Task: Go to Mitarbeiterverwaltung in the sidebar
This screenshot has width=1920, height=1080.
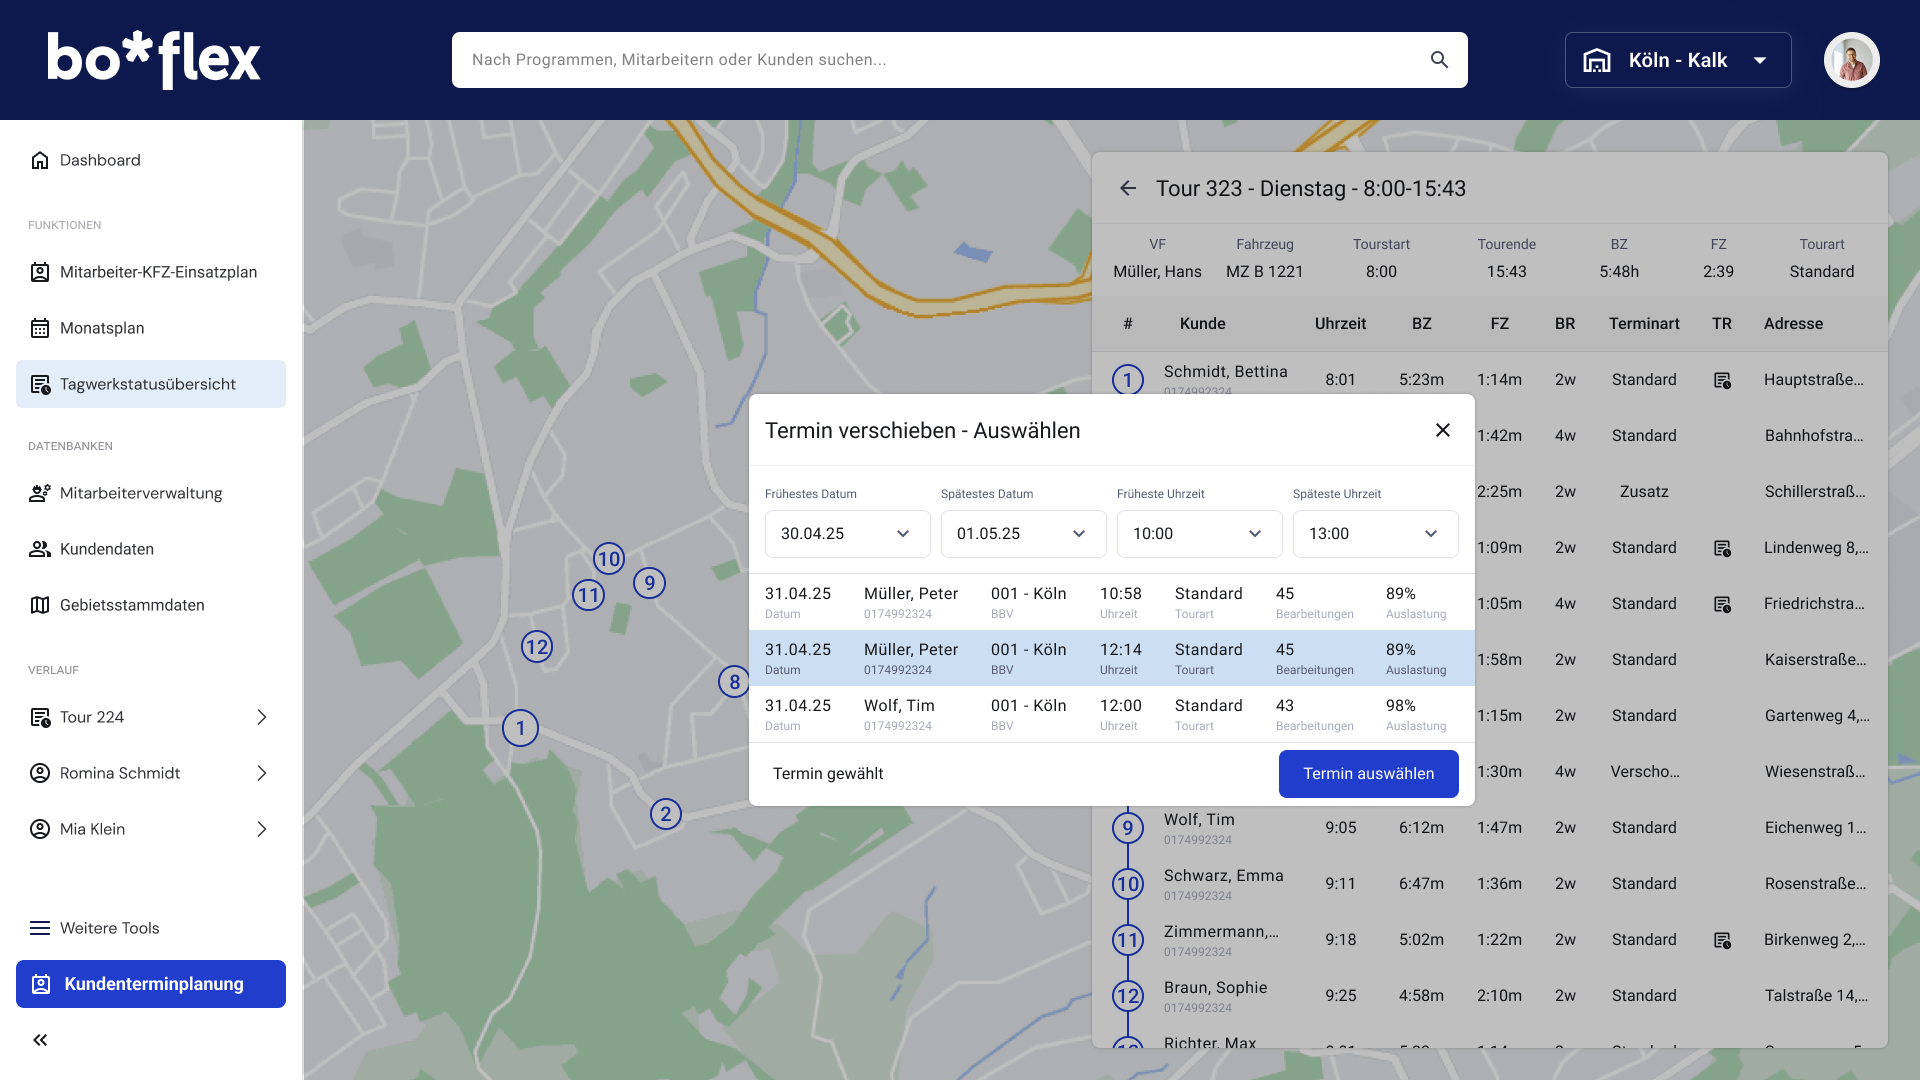Action: coord(141,493)
